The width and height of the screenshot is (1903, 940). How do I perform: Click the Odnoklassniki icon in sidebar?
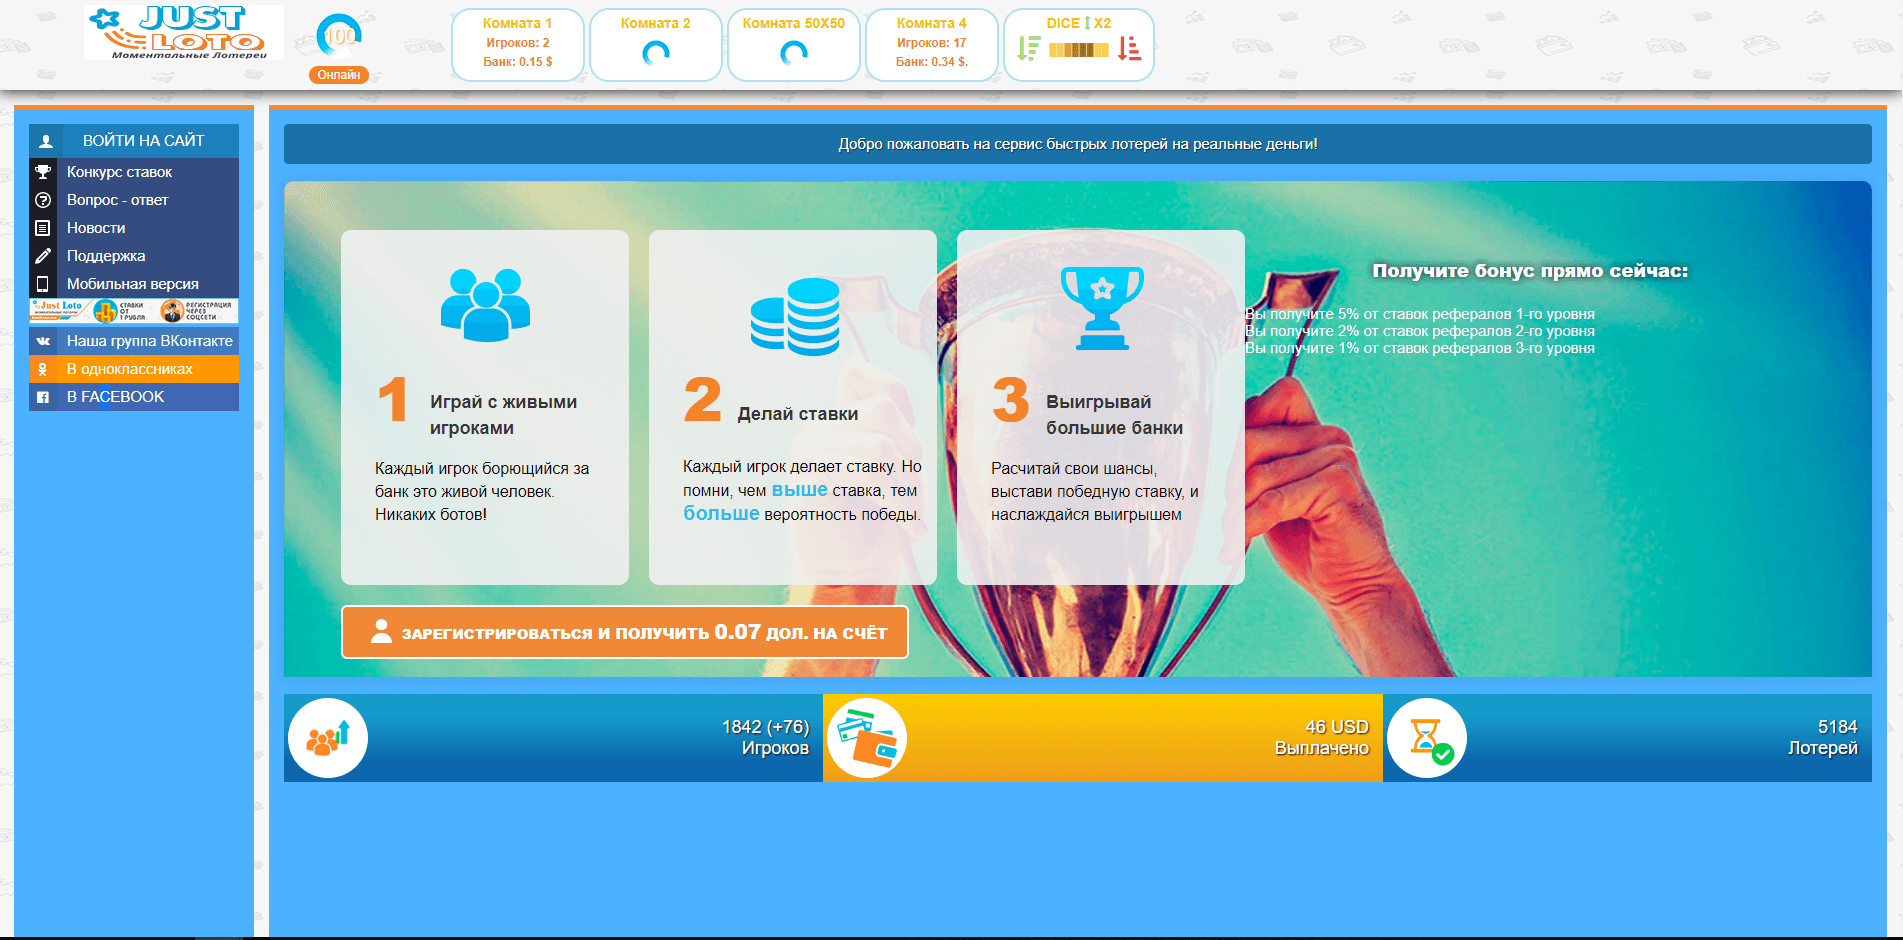(43, 369)
